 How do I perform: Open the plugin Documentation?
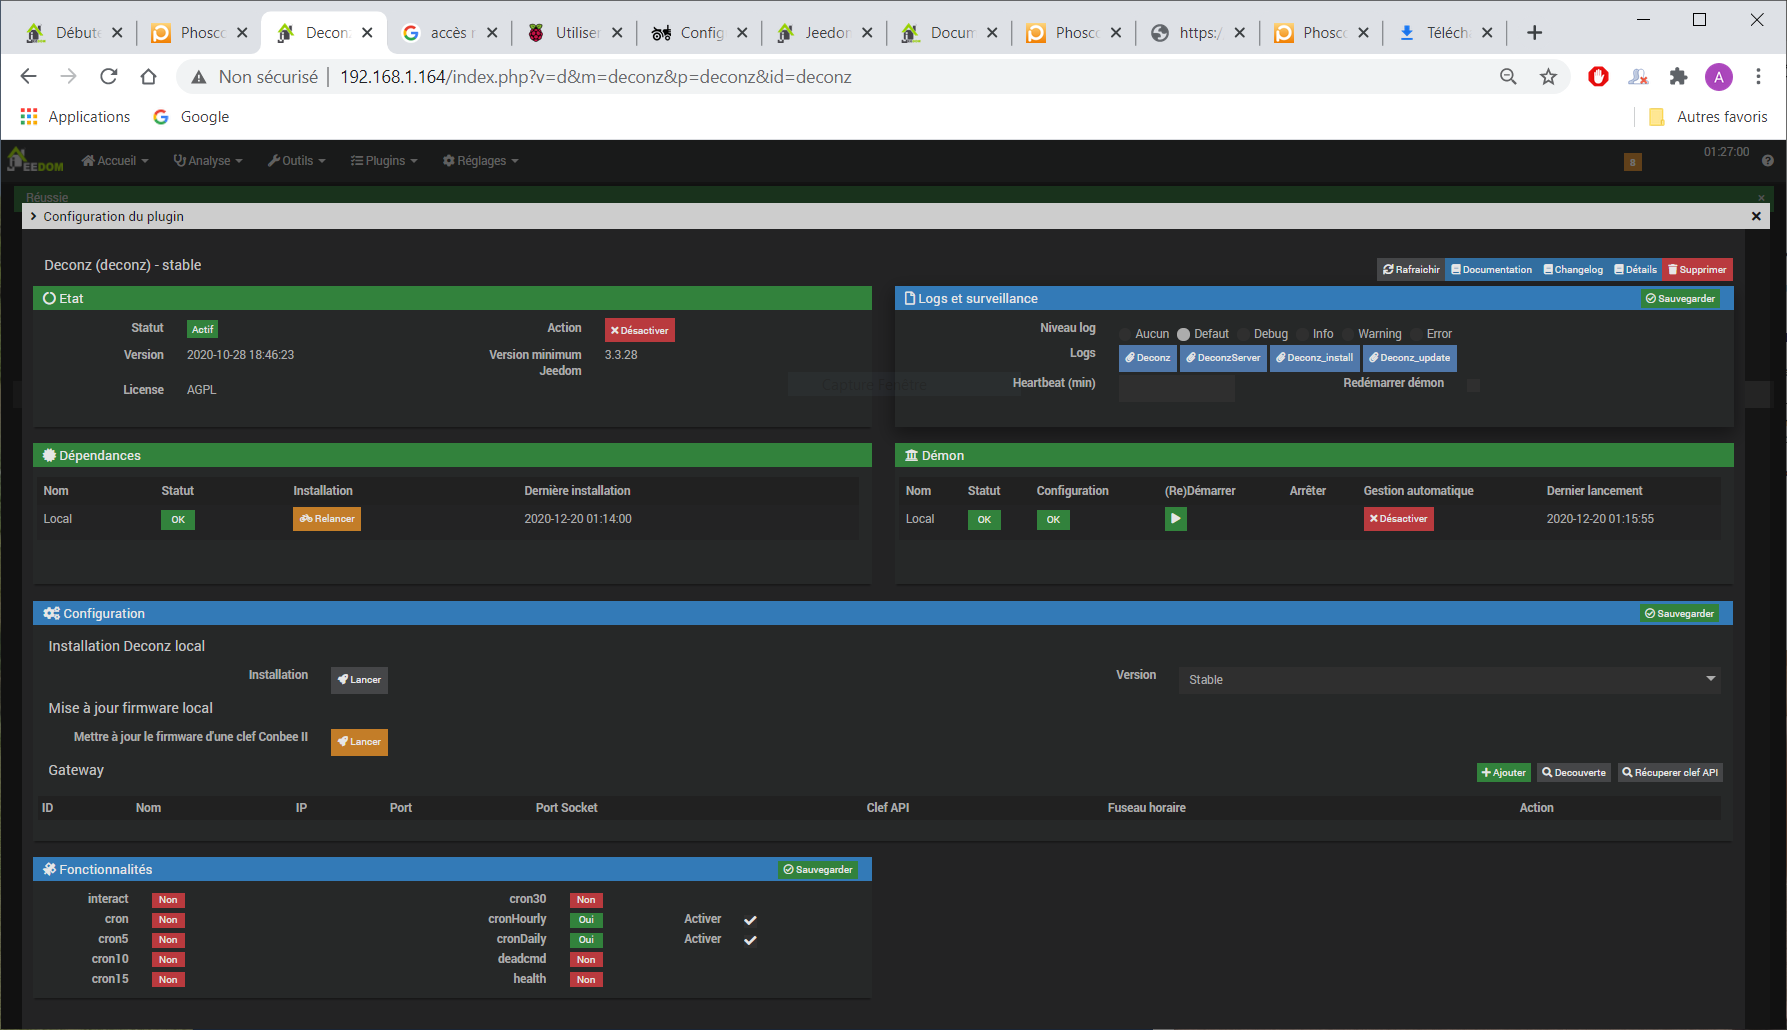[x=1491, y=270]
